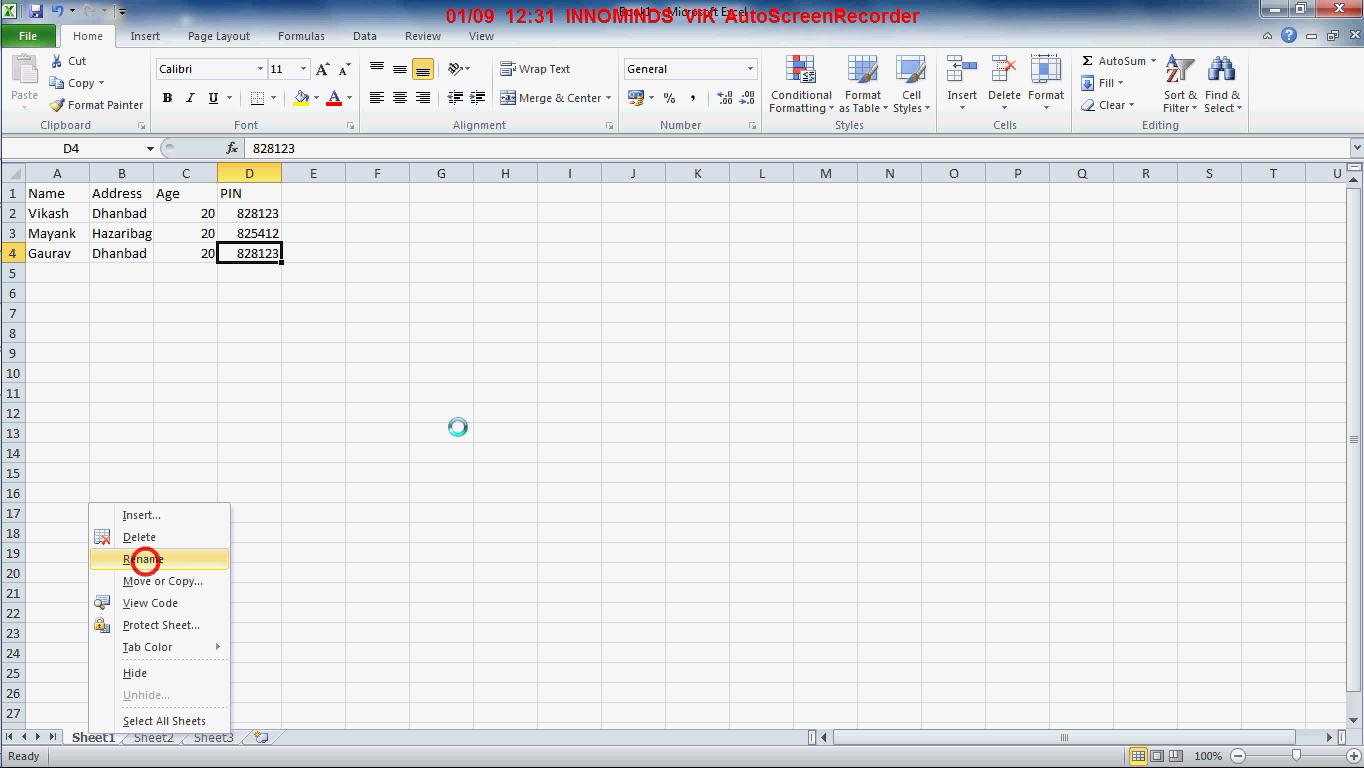Click the Cut scissors icon

(57, 61)
